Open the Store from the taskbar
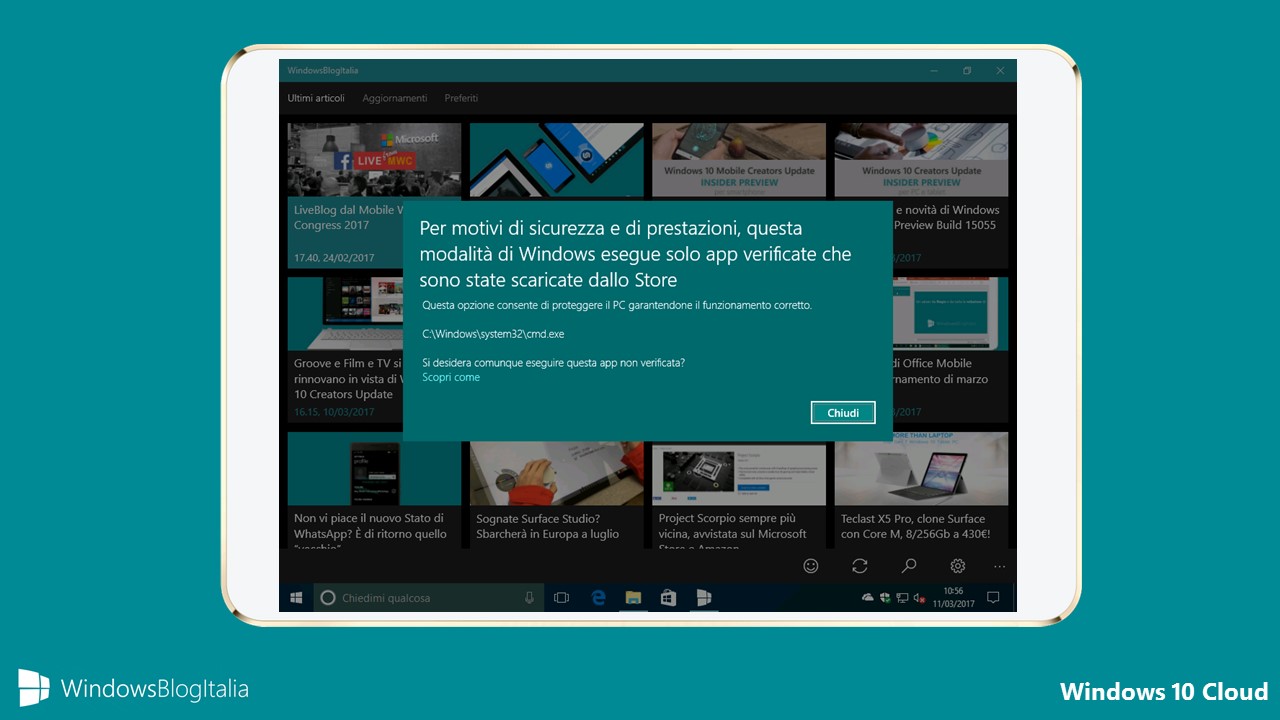 [668, 598]
